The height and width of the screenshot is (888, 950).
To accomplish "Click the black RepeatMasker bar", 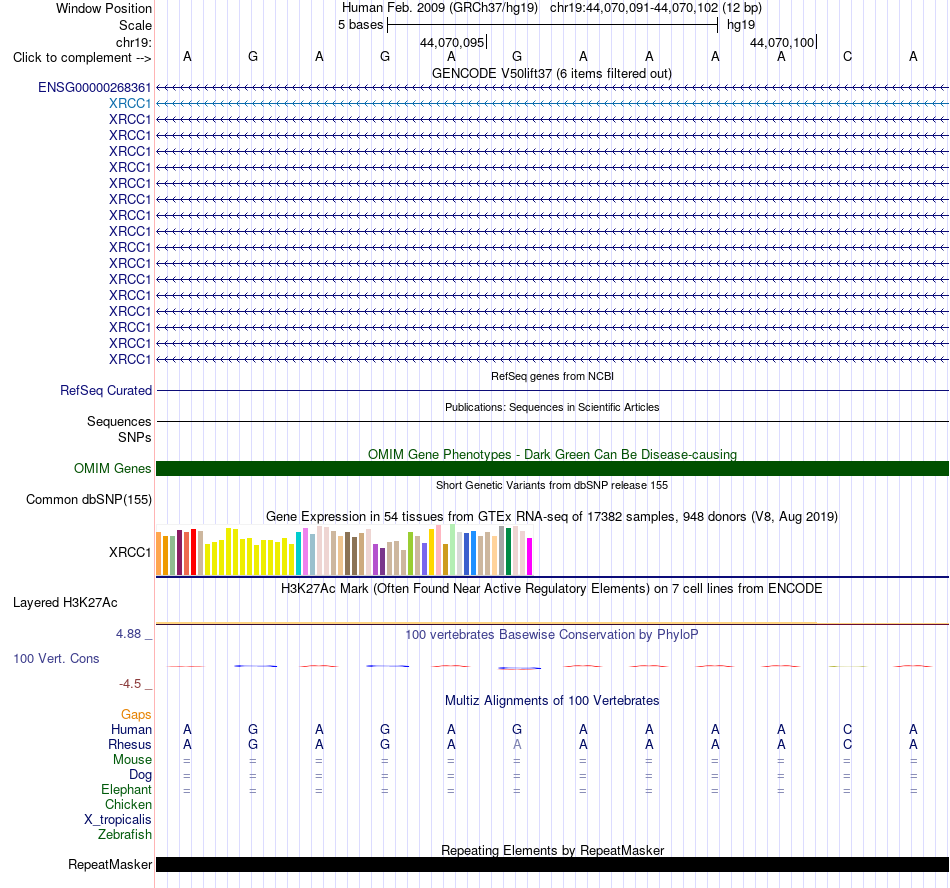I will pos(553,864).
